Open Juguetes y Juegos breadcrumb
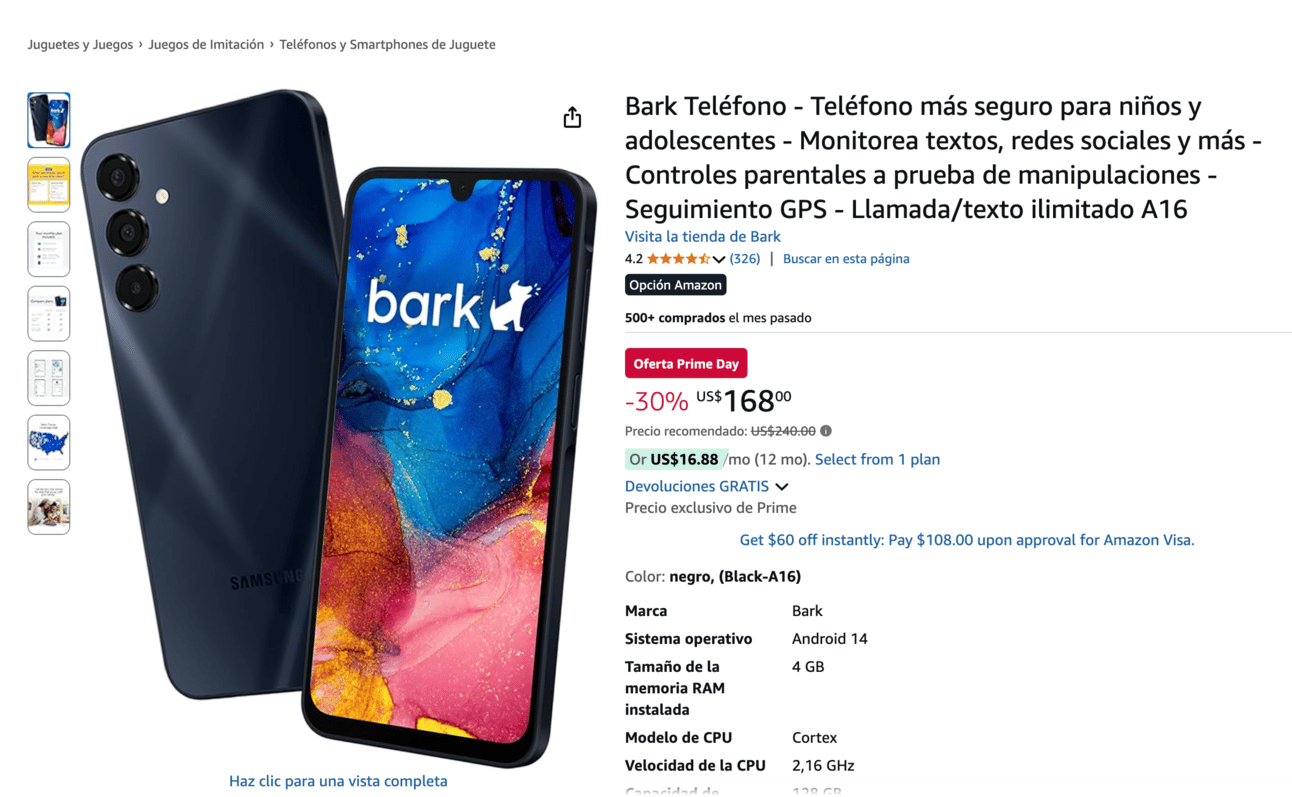Image resolution: width=1292 pixels, height=797 pixels. [80, 44]
